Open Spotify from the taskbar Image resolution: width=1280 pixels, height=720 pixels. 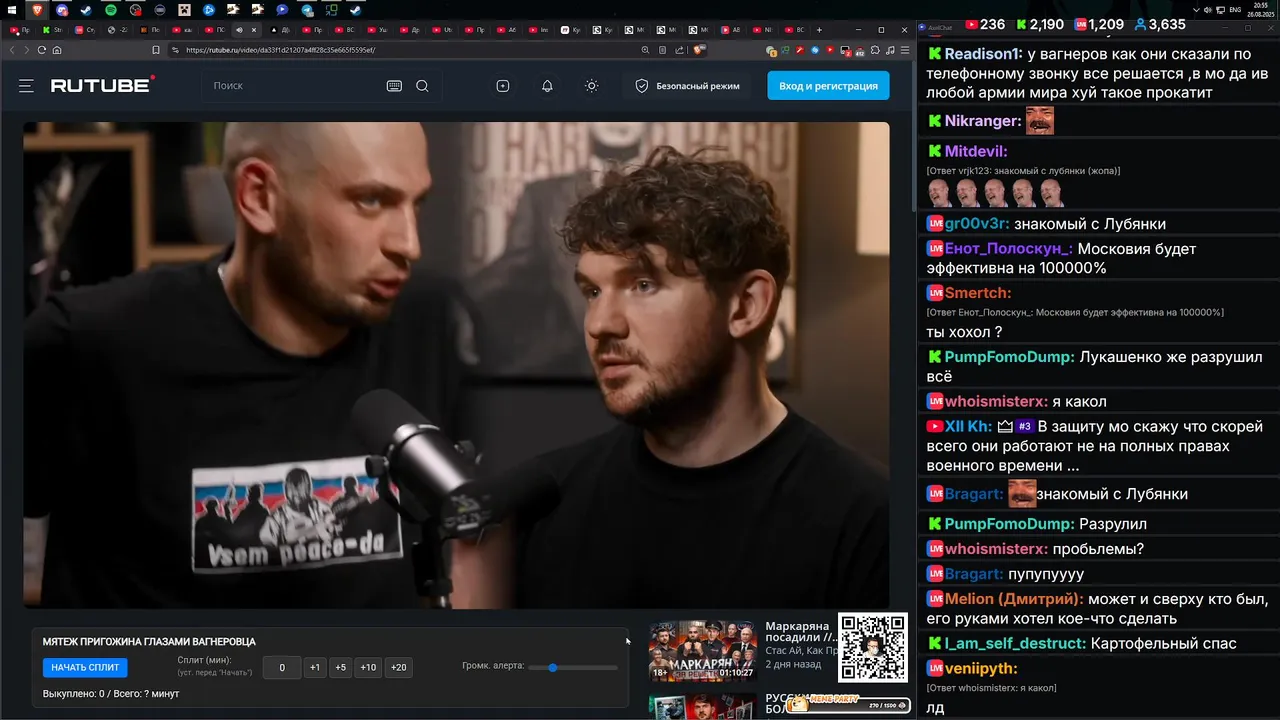pos(110,10)
